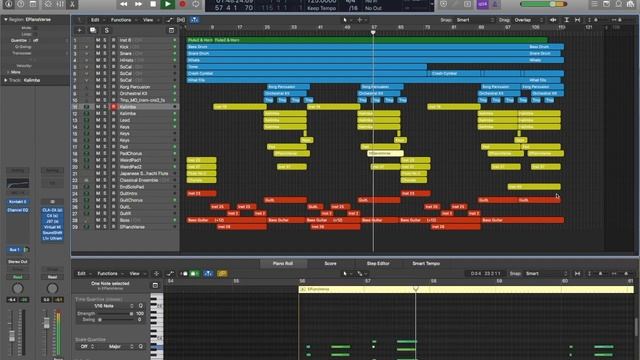Switch to the Smart Tempo tab
This screenshot has width=640, height=360.
pos(426,263)
